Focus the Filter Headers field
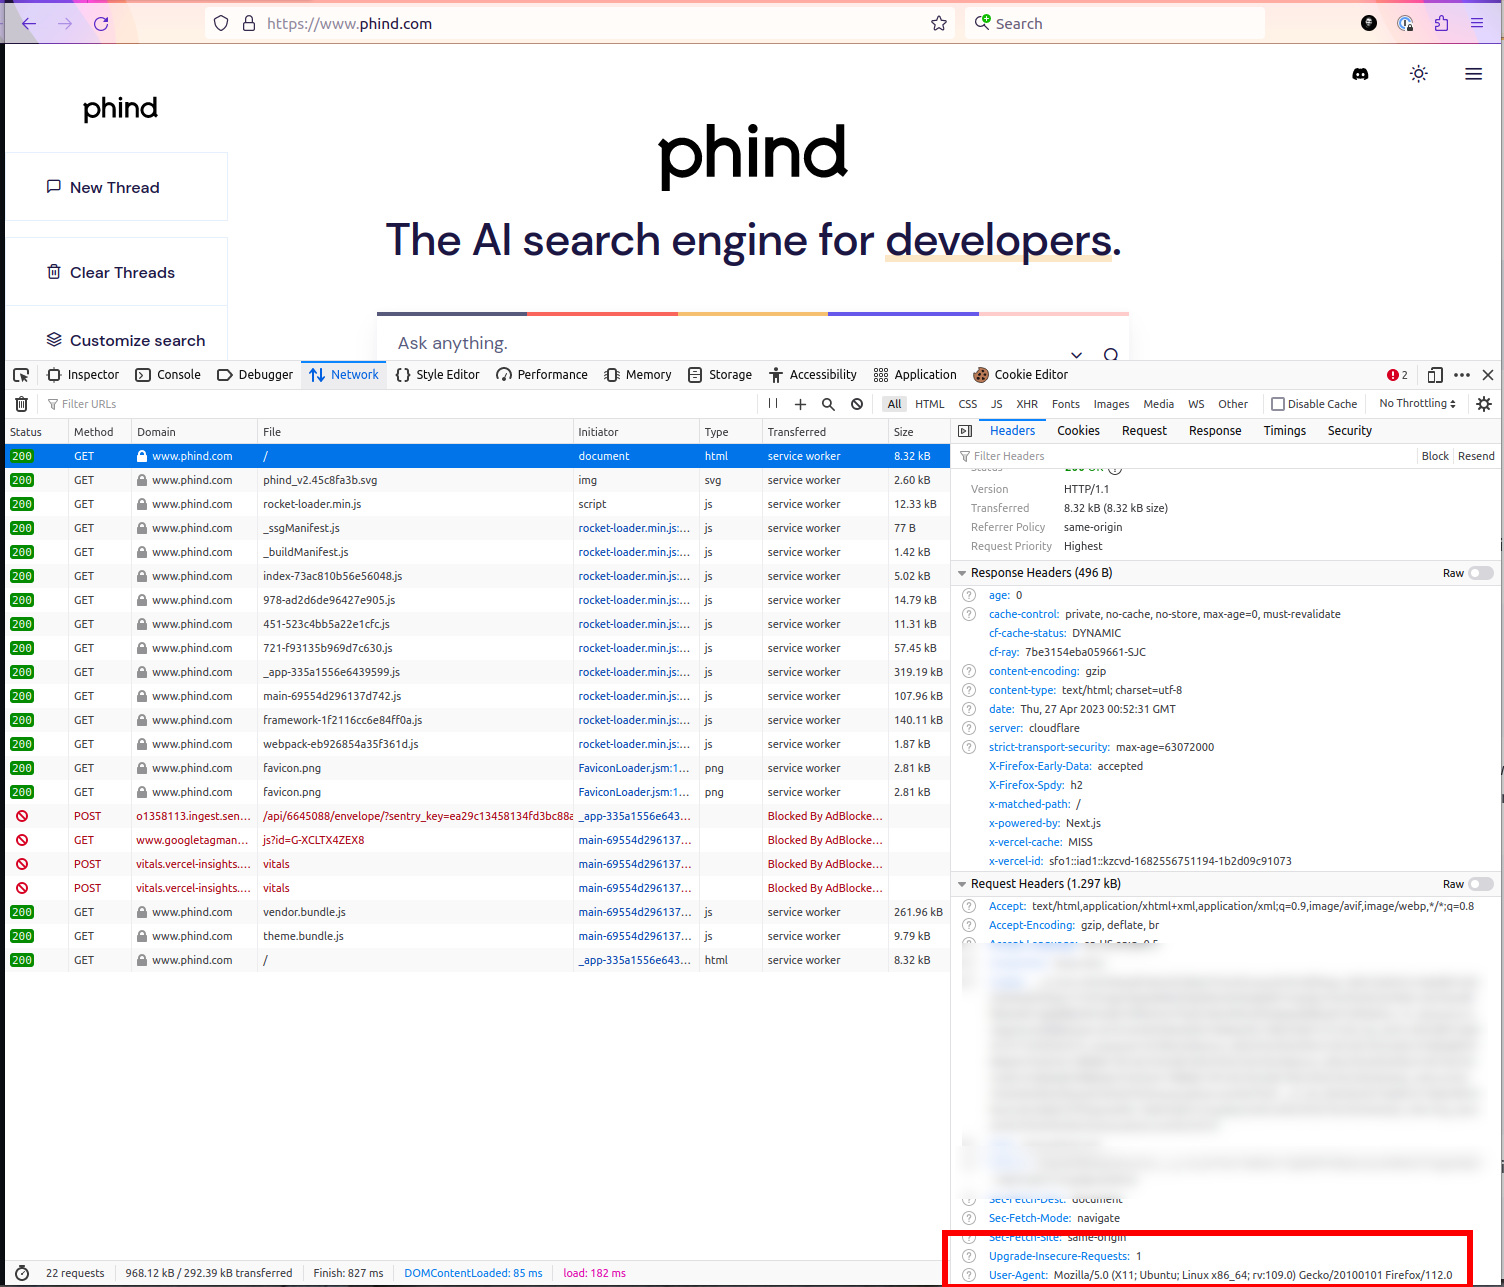Image resolution: width=1504 pixels, height=1287 pixels. coord(1185,456)
